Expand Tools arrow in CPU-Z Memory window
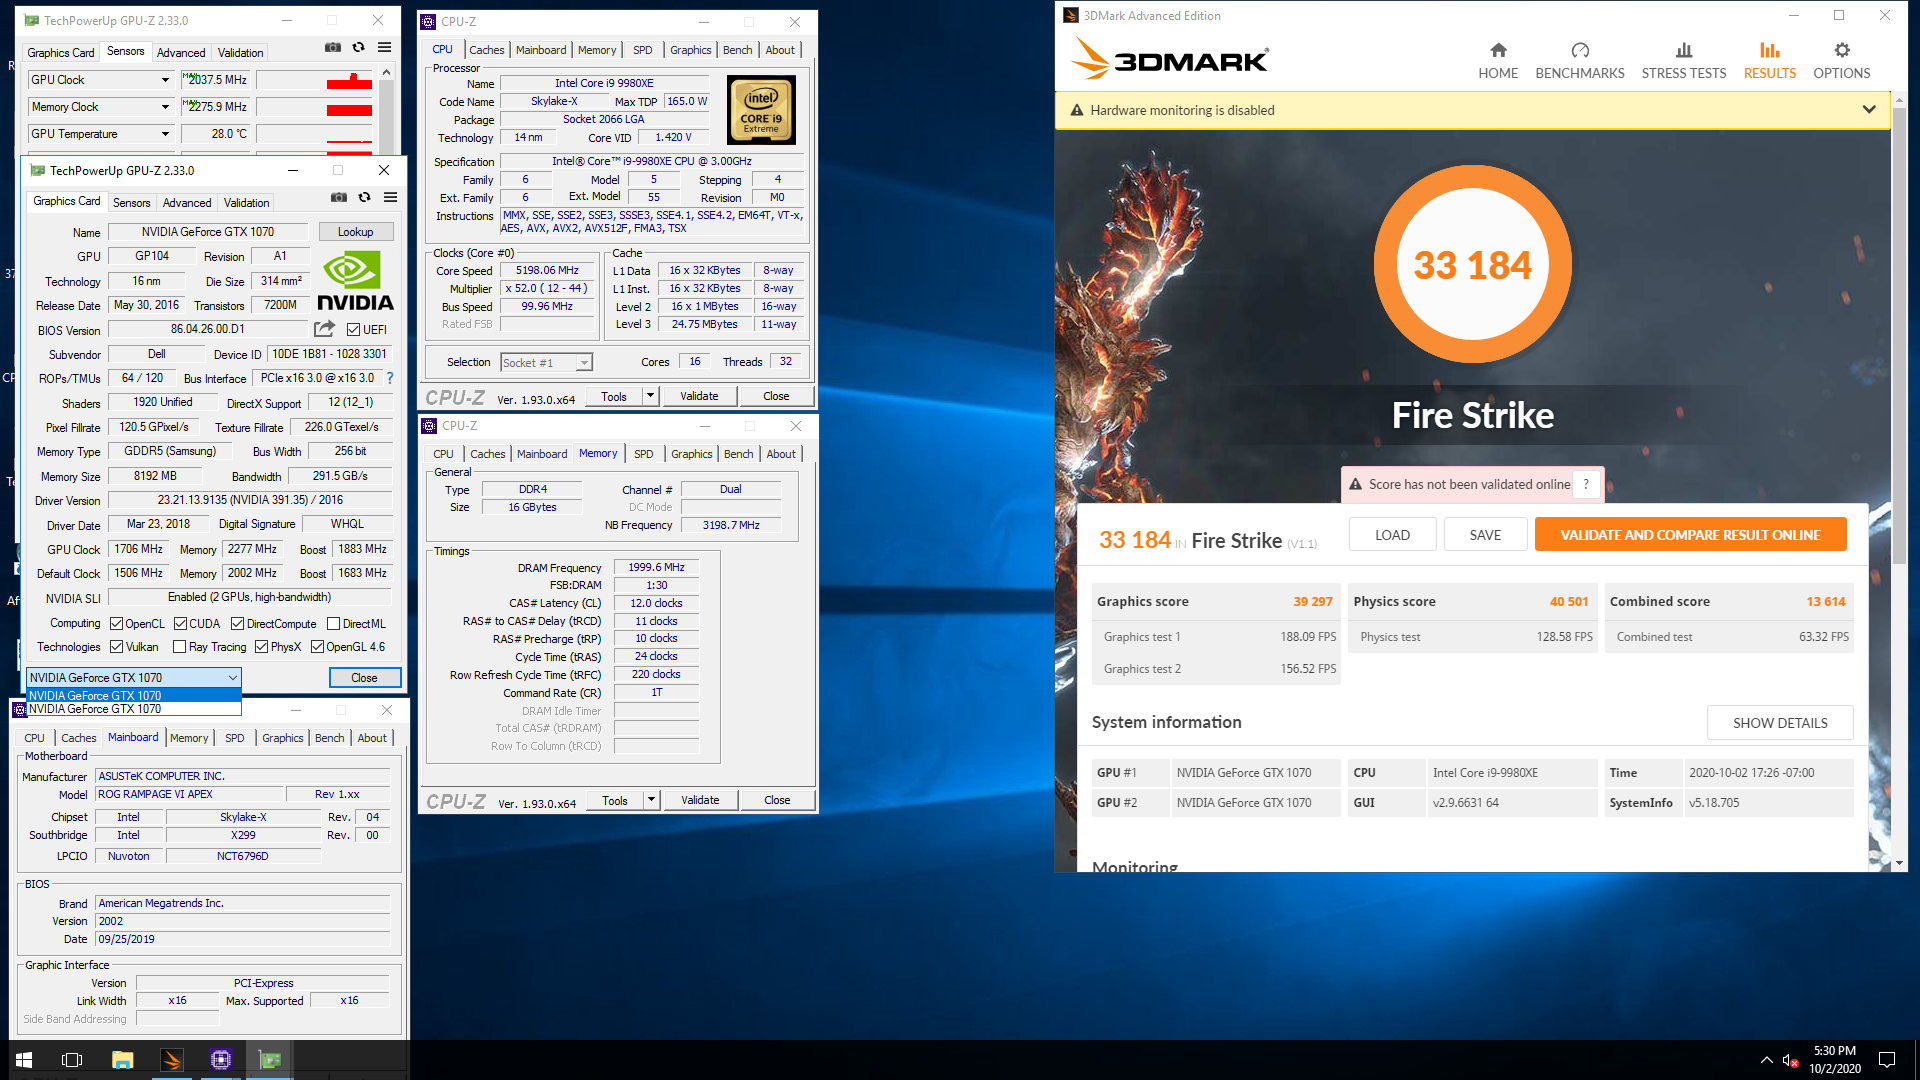This screenshot has width=1920, height=1080. tap(651, 800)
